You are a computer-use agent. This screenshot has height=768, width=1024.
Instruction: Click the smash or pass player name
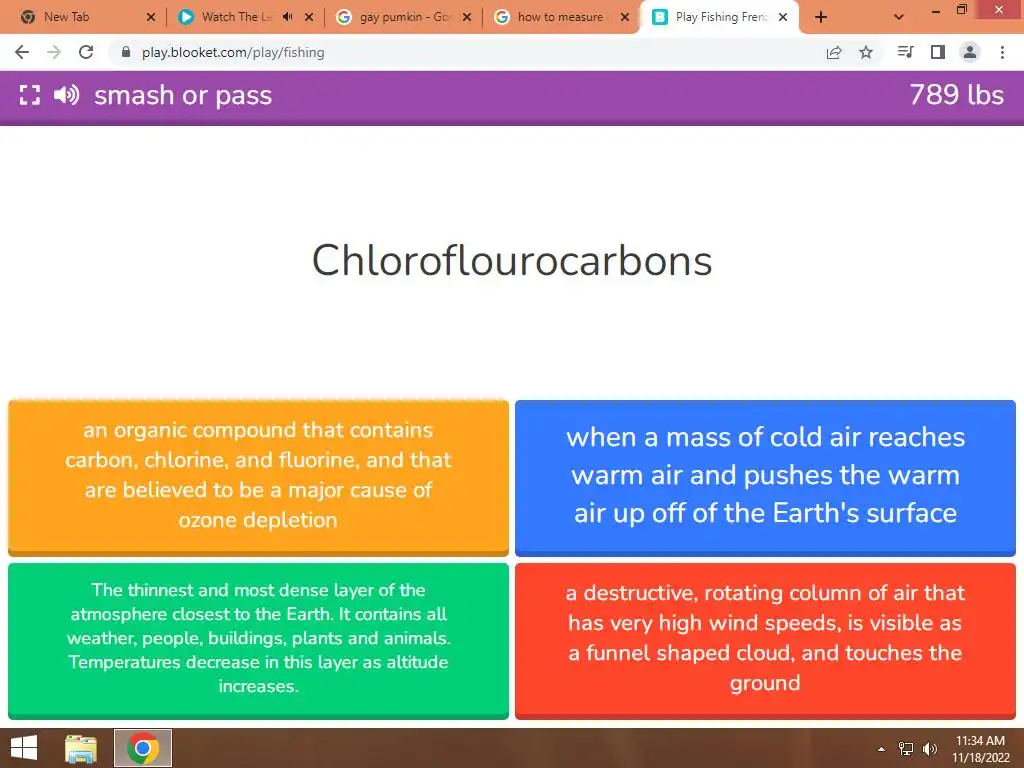click(183, 95)
